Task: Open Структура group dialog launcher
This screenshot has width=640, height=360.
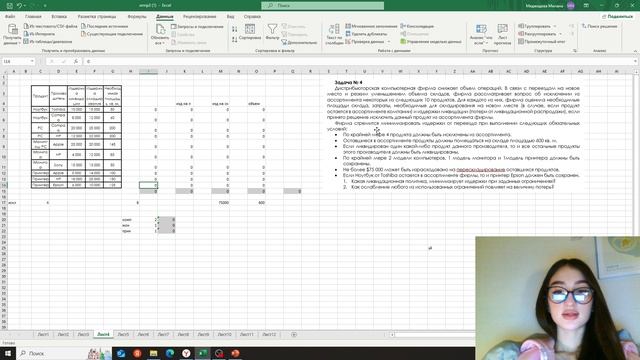Action: pos(575,51)
